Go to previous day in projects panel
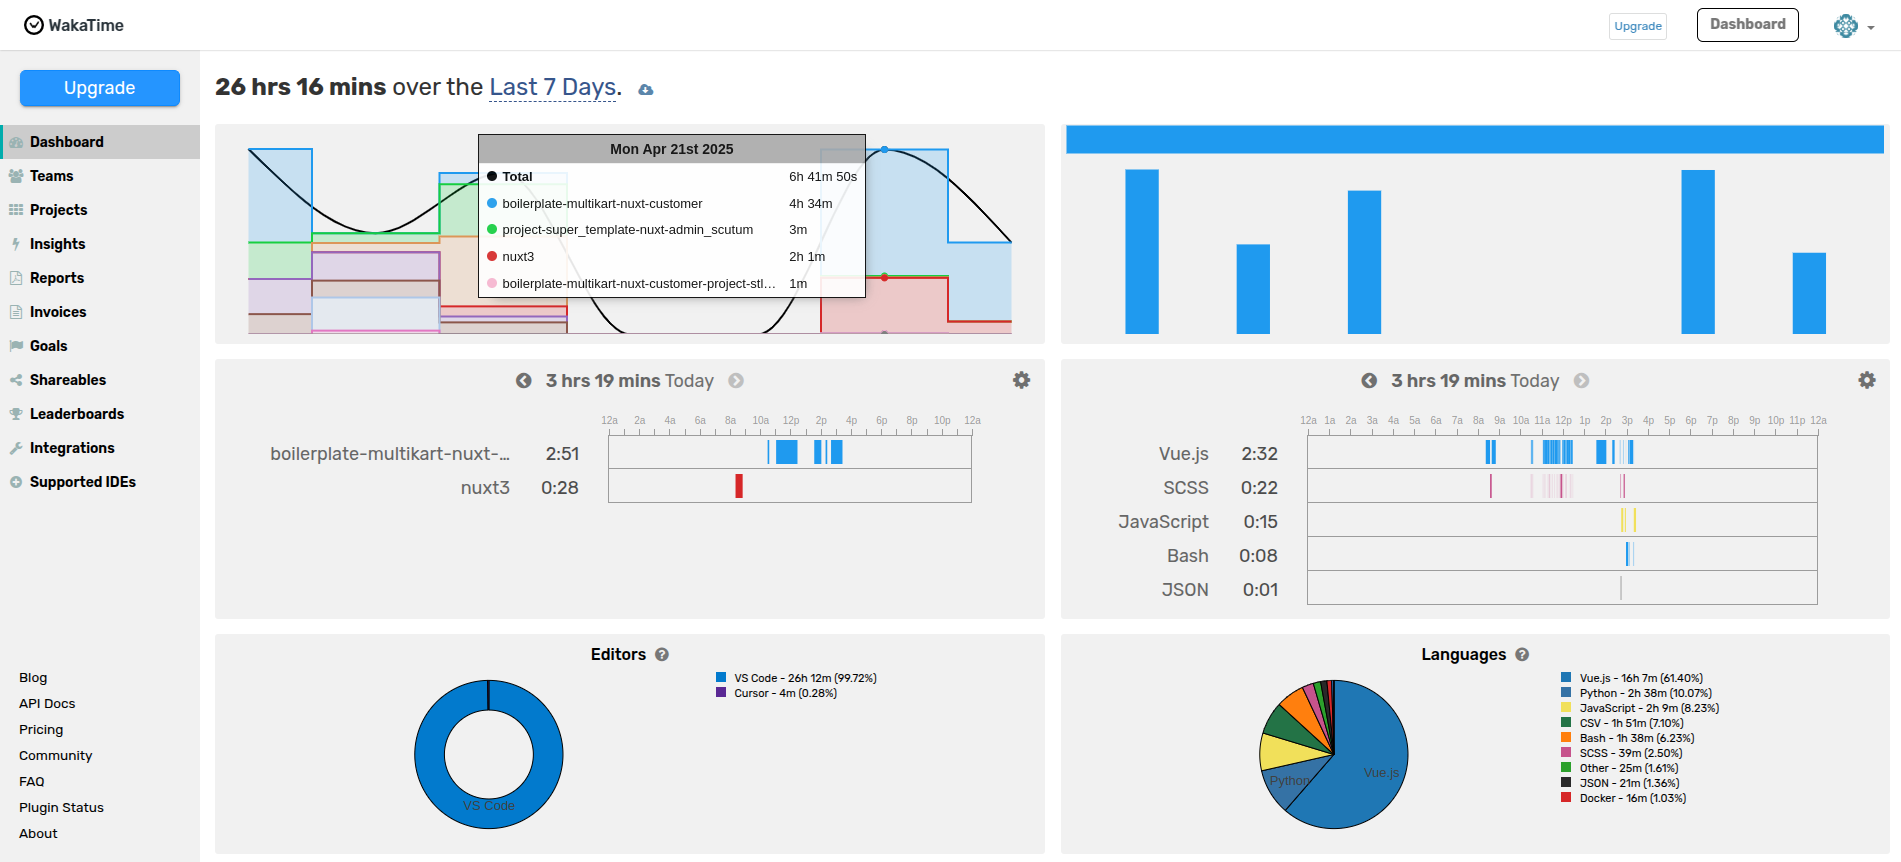Image resolution: width=1901 pixels, height=862 pixels. (523, 381)
